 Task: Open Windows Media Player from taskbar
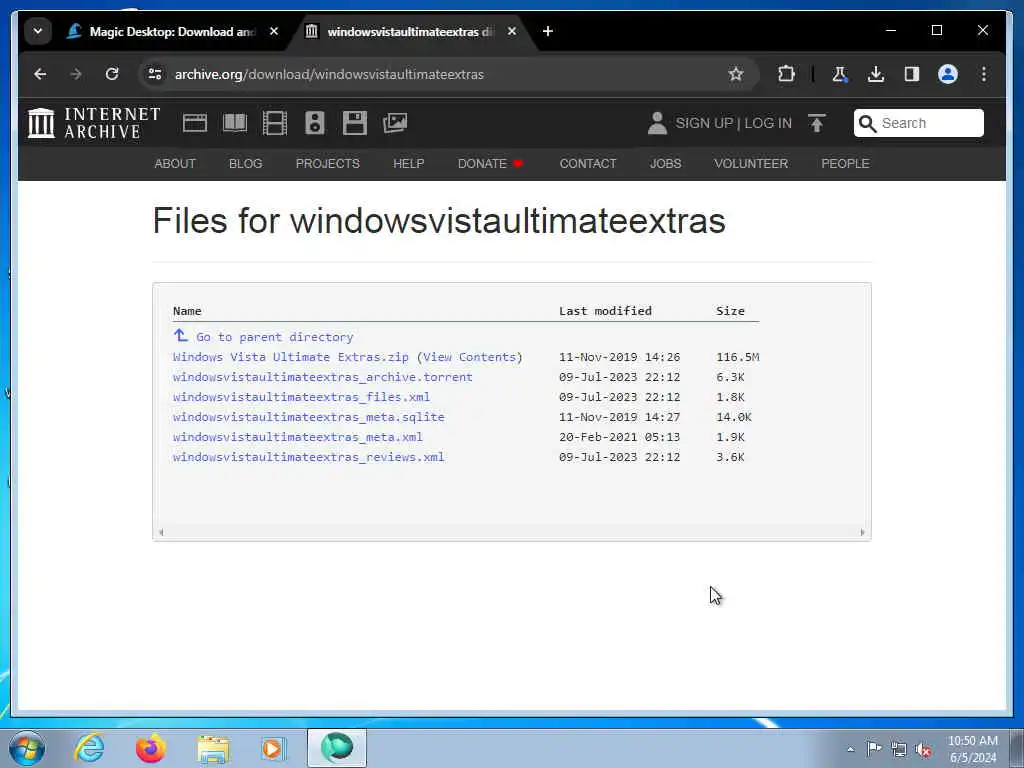pyautogui.click(x=274, y=748)
